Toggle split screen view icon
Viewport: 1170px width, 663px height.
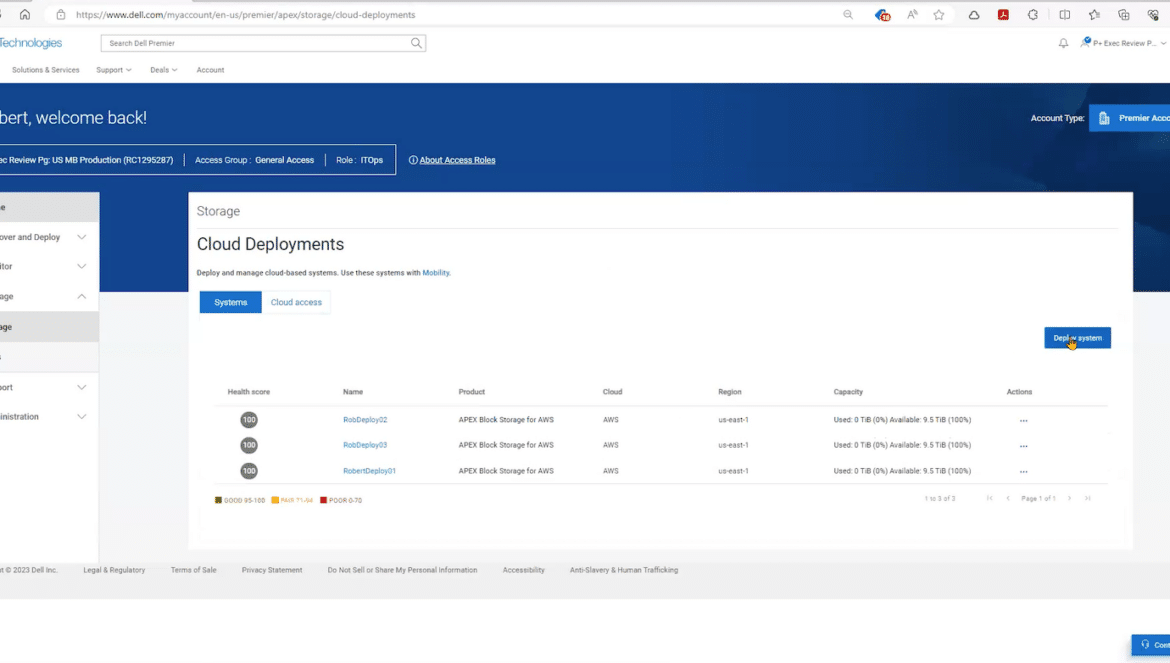coord(1065,14)
